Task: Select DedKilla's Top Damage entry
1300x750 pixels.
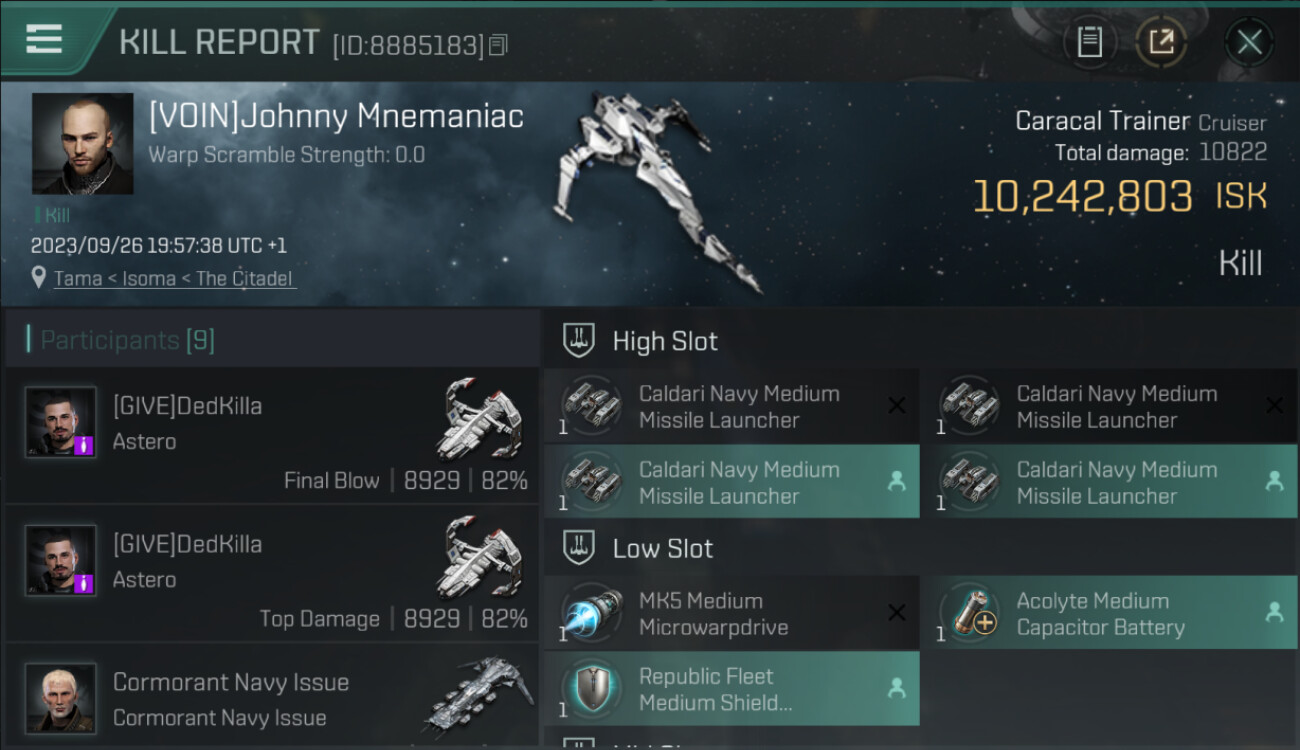Action: (x=272, y=573)
